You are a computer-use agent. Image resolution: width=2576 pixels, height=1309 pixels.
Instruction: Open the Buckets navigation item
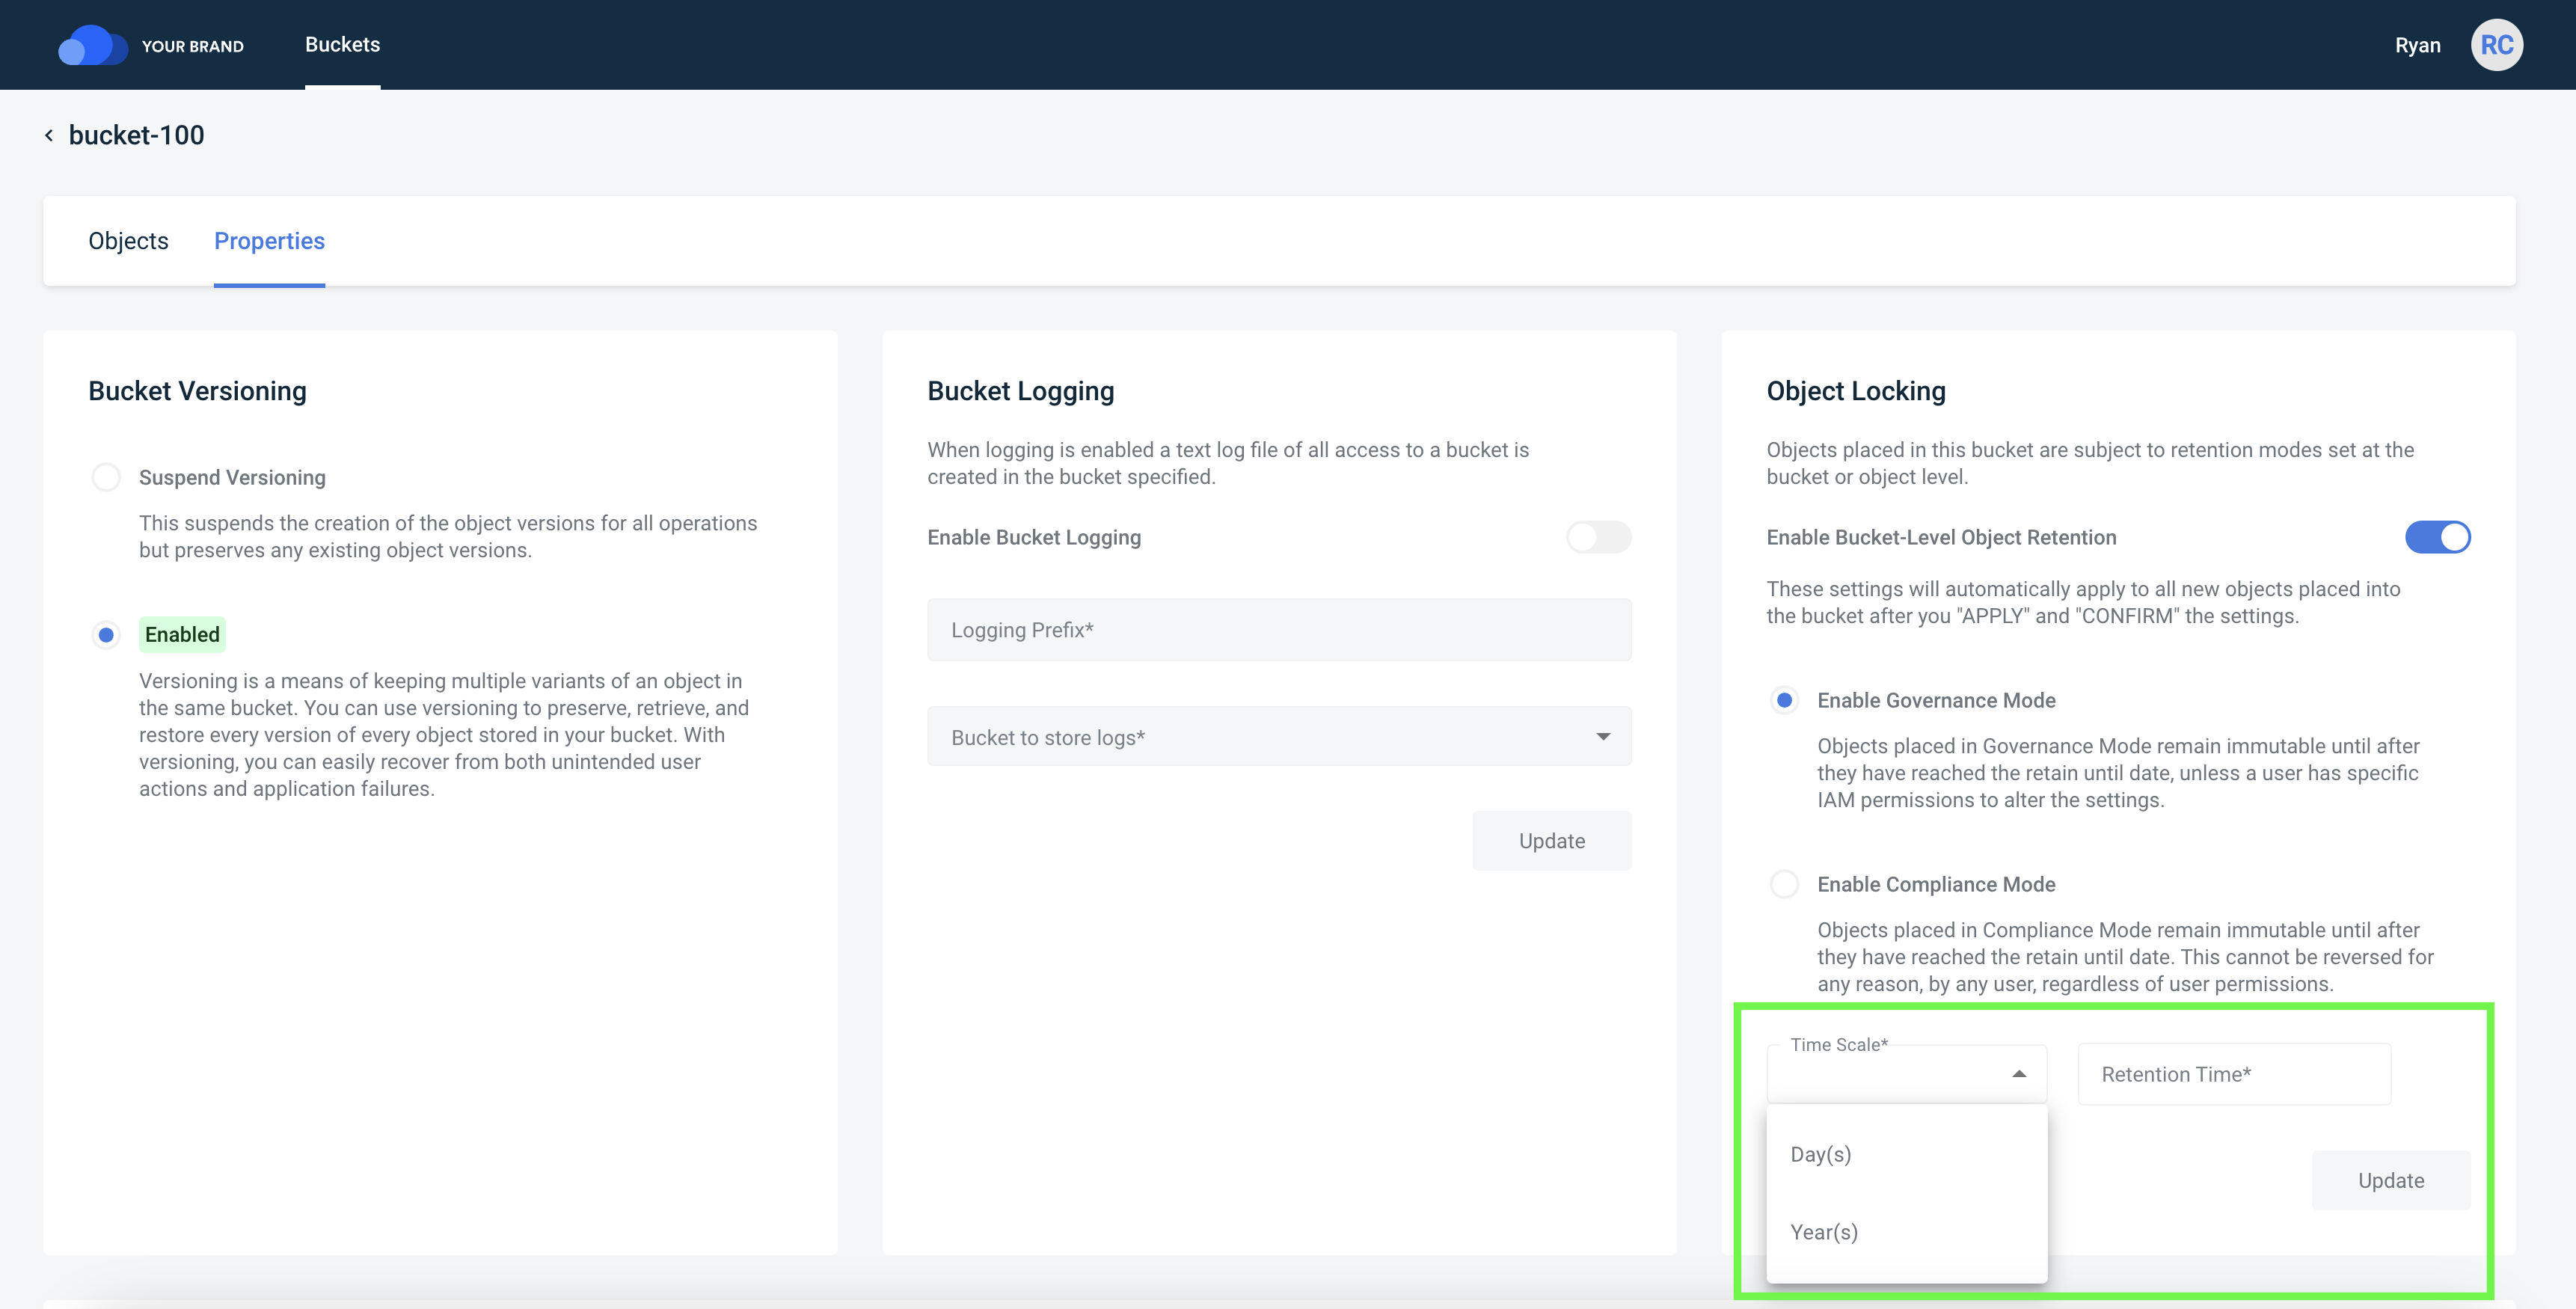[x=342, y=45]
